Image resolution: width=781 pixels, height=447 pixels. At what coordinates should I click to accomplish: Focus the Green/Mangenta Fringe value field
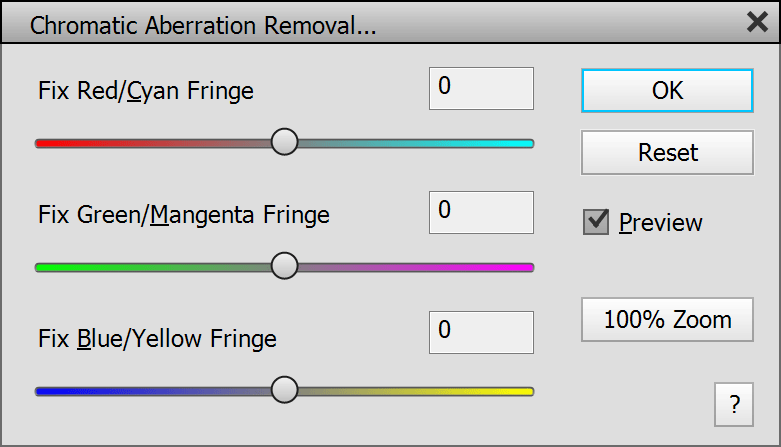[481, 210]
